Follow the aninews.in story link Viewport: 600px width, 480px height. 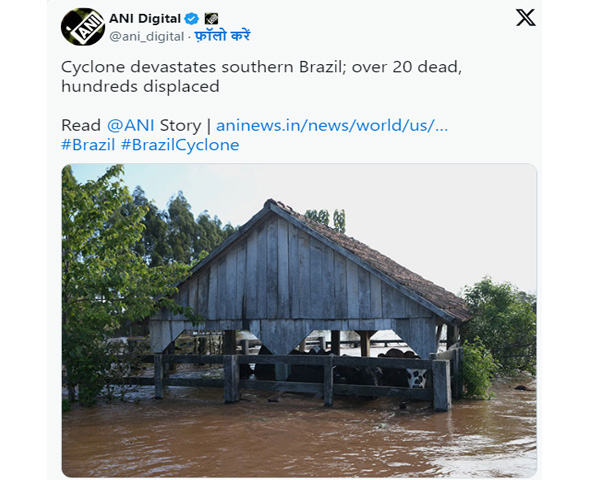tap(332, 125)
